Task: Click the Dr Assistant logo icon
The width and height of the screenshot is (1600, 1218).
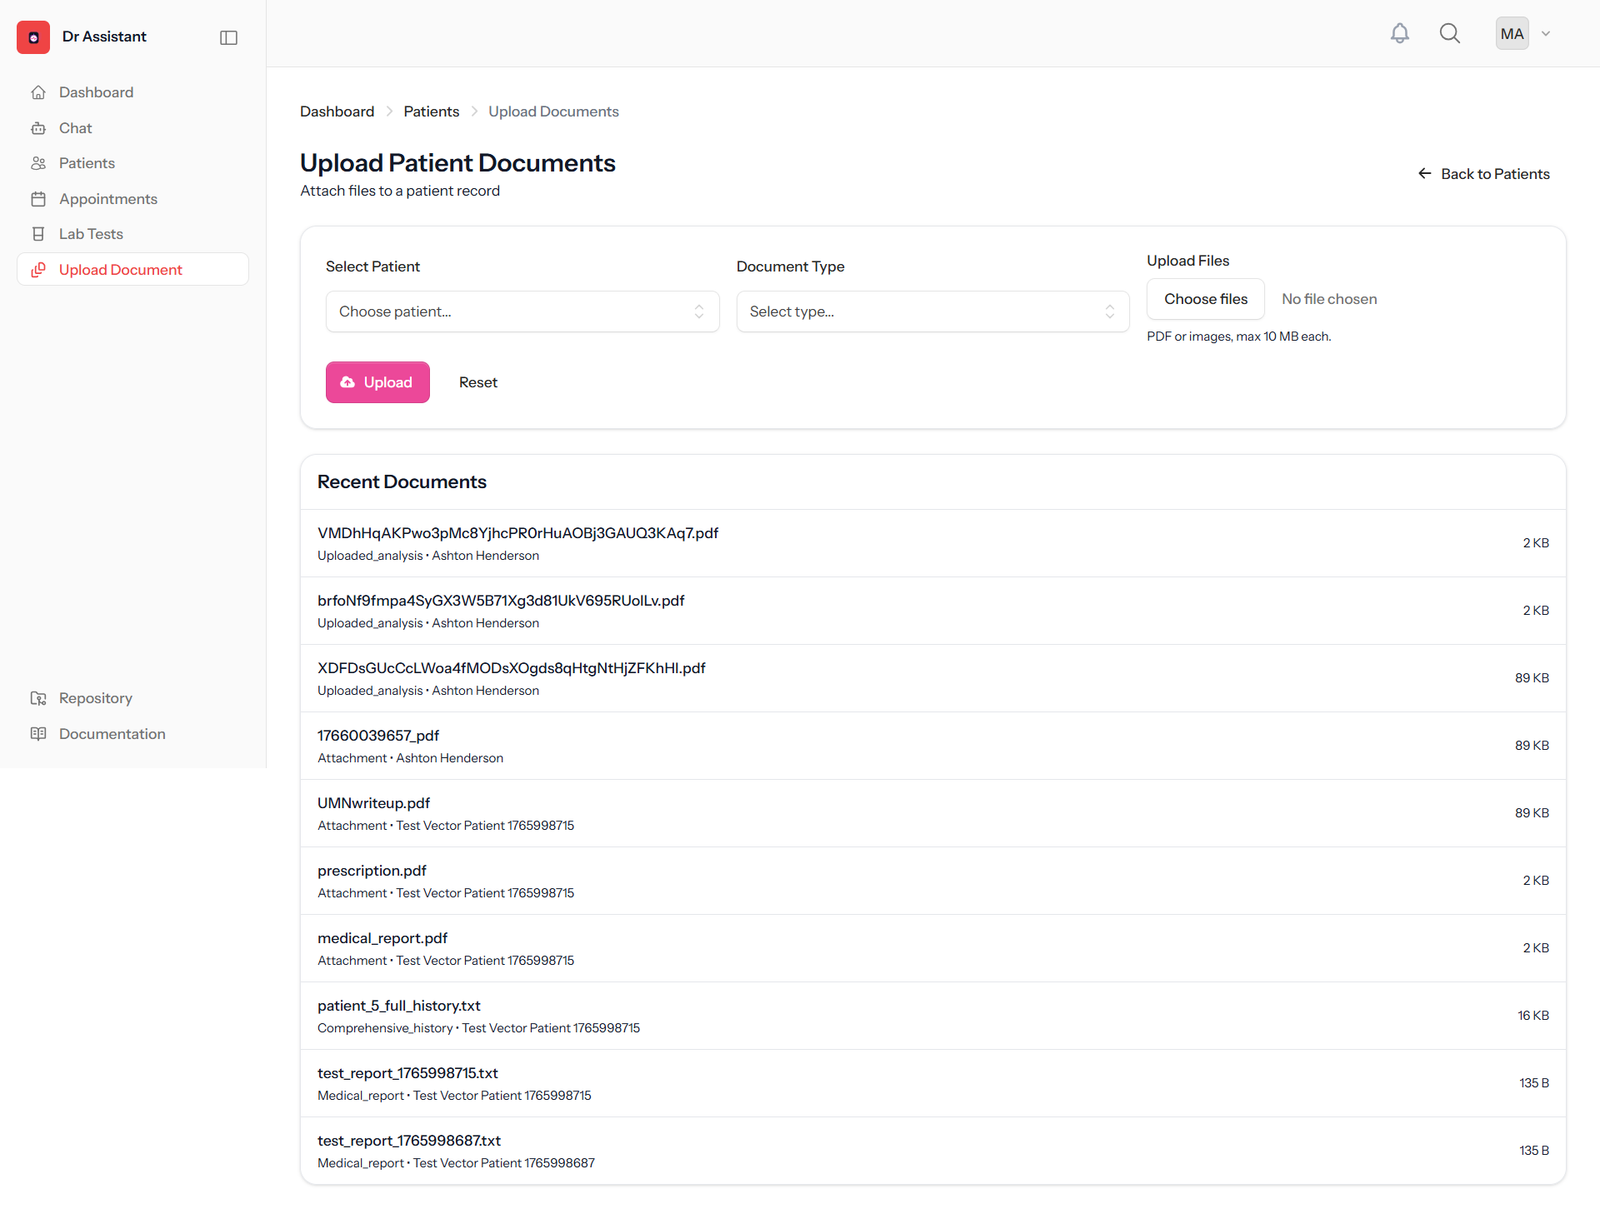Action: [x=33, y=37]
